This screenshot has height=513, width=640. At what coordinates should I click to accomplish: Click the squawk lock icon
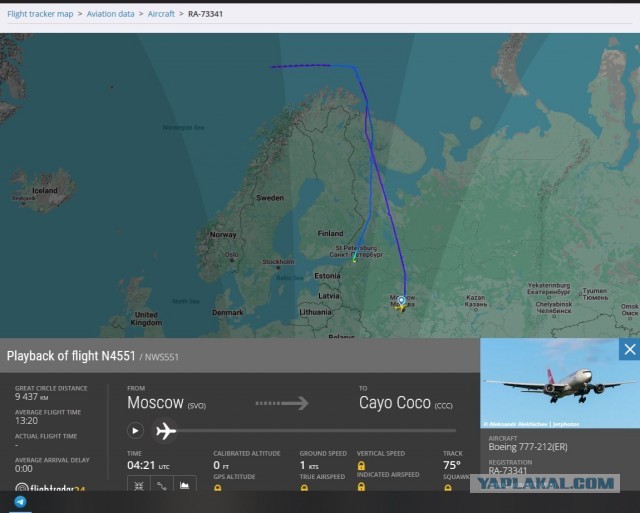pyautogui.click(x=448, y=487)
